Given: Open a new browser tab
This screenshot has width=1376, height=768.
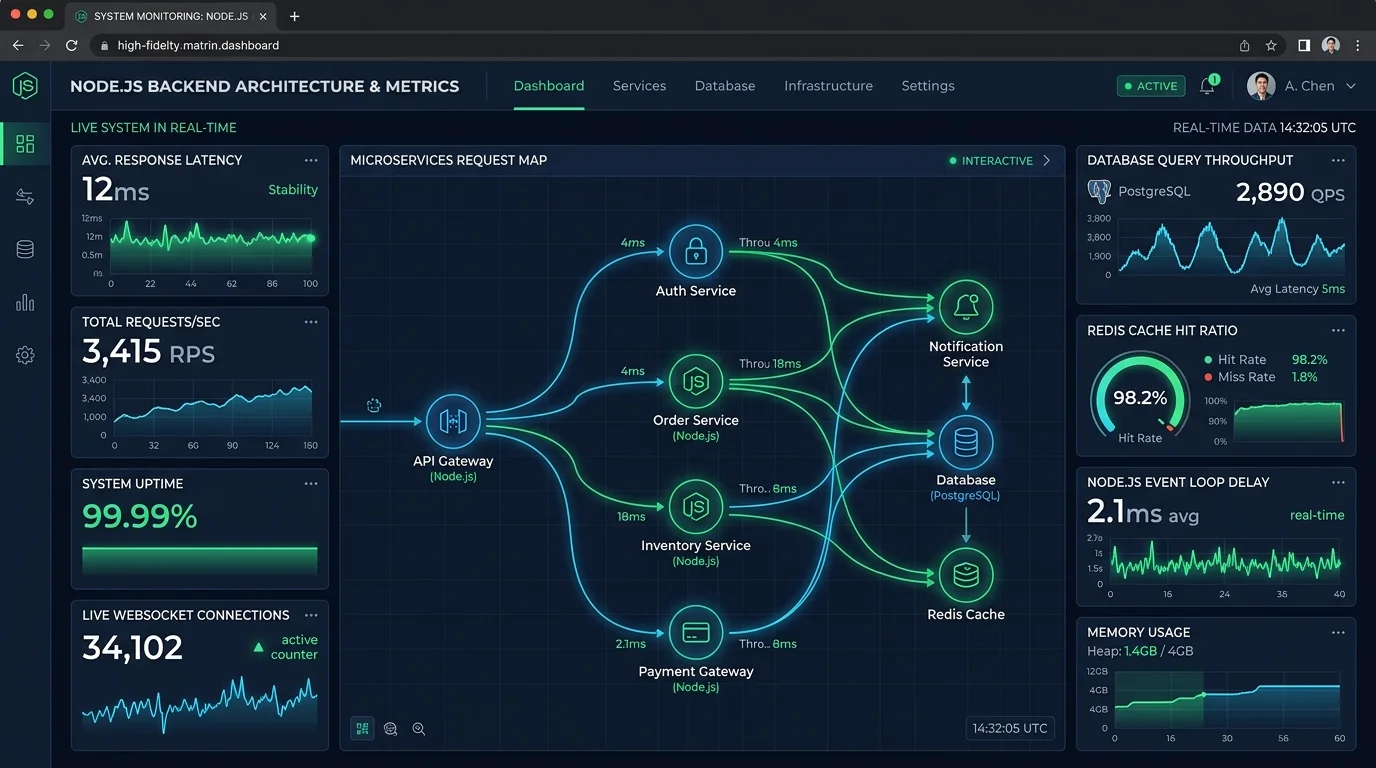Looking at the screenshot, I should coord(294,16).
